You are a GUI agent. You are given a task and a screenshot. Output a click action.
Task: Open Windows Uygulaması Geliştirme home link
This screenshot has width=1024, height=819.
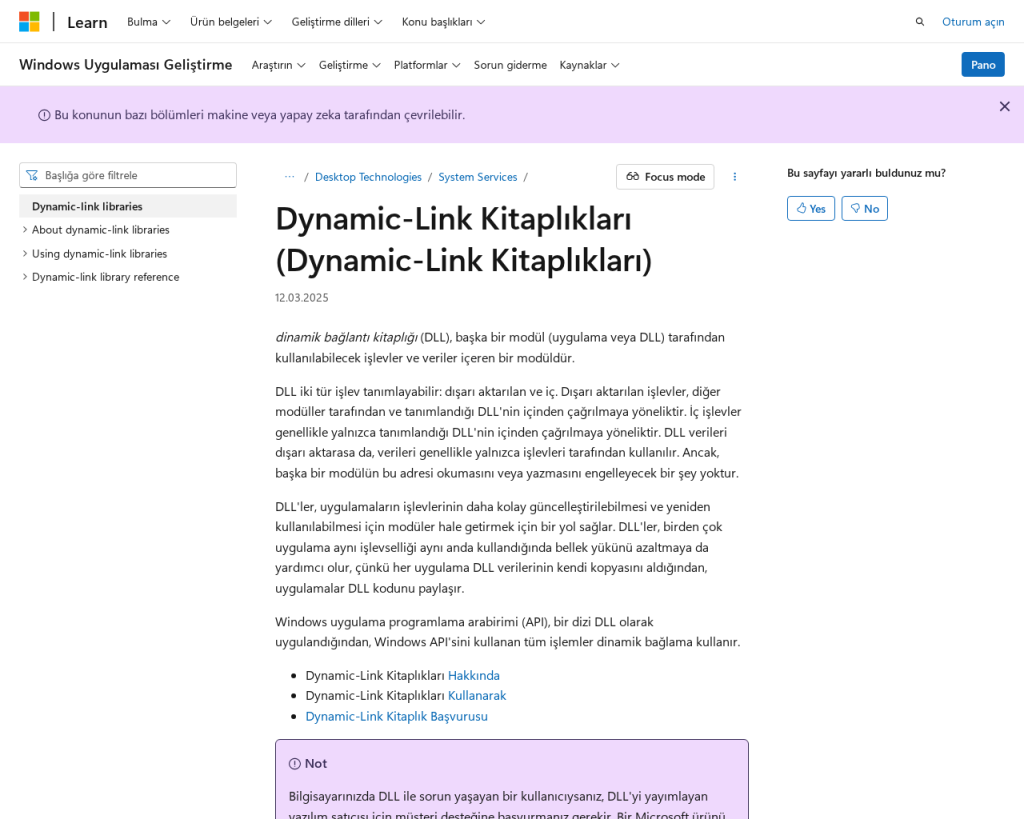[x=125, y=65]
